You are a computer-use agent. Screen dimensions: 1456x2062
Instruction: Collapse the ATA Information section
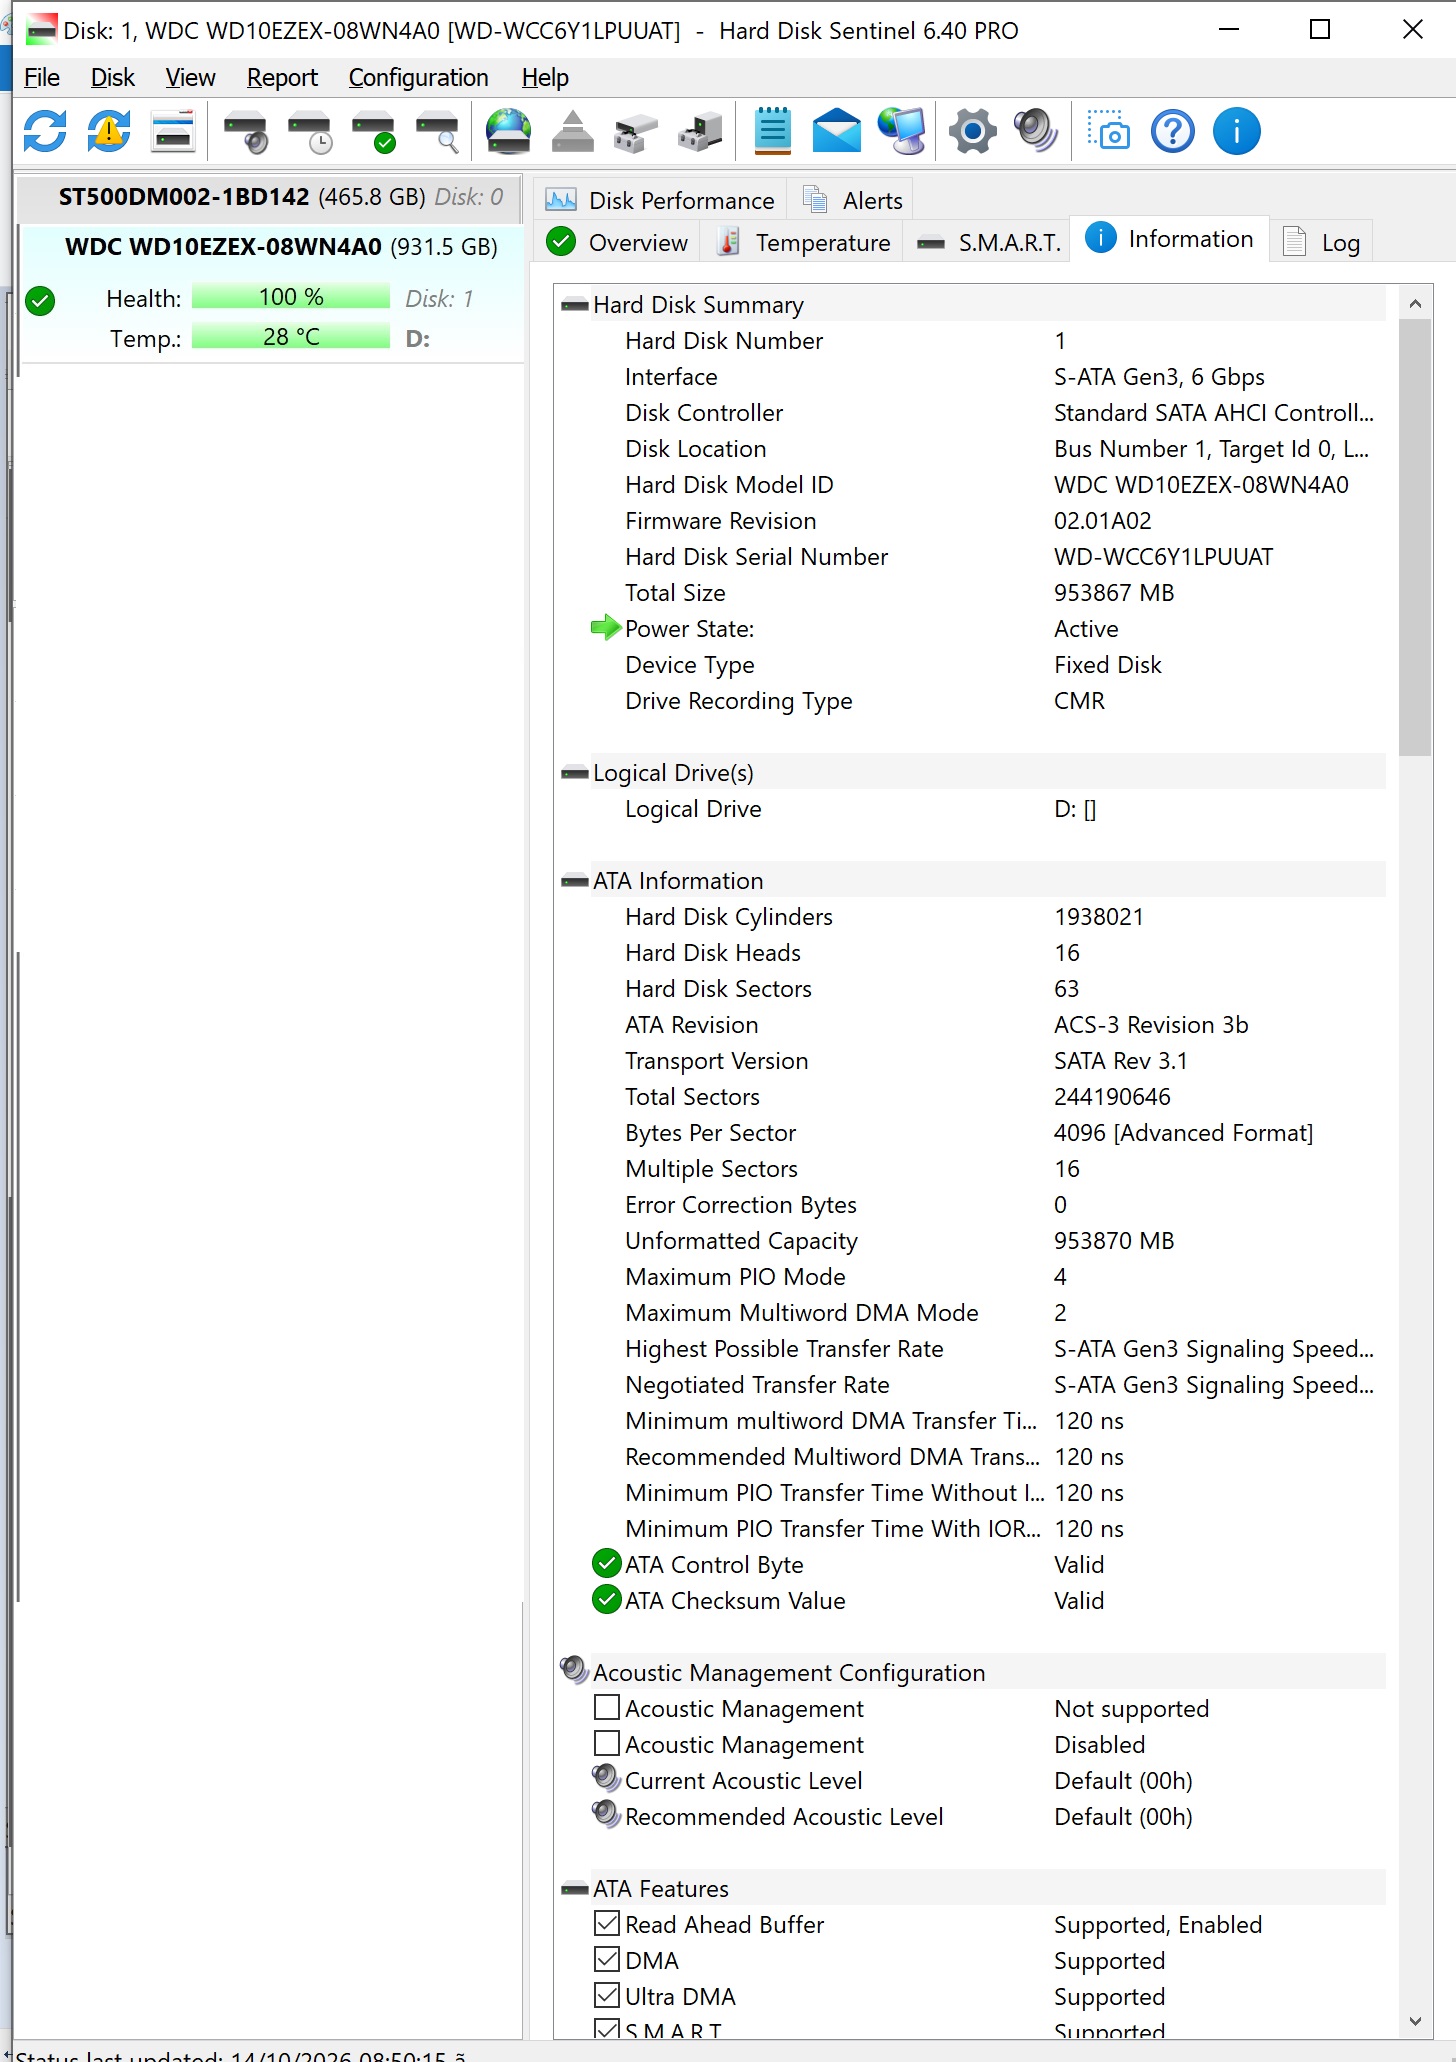pos(575,881)
